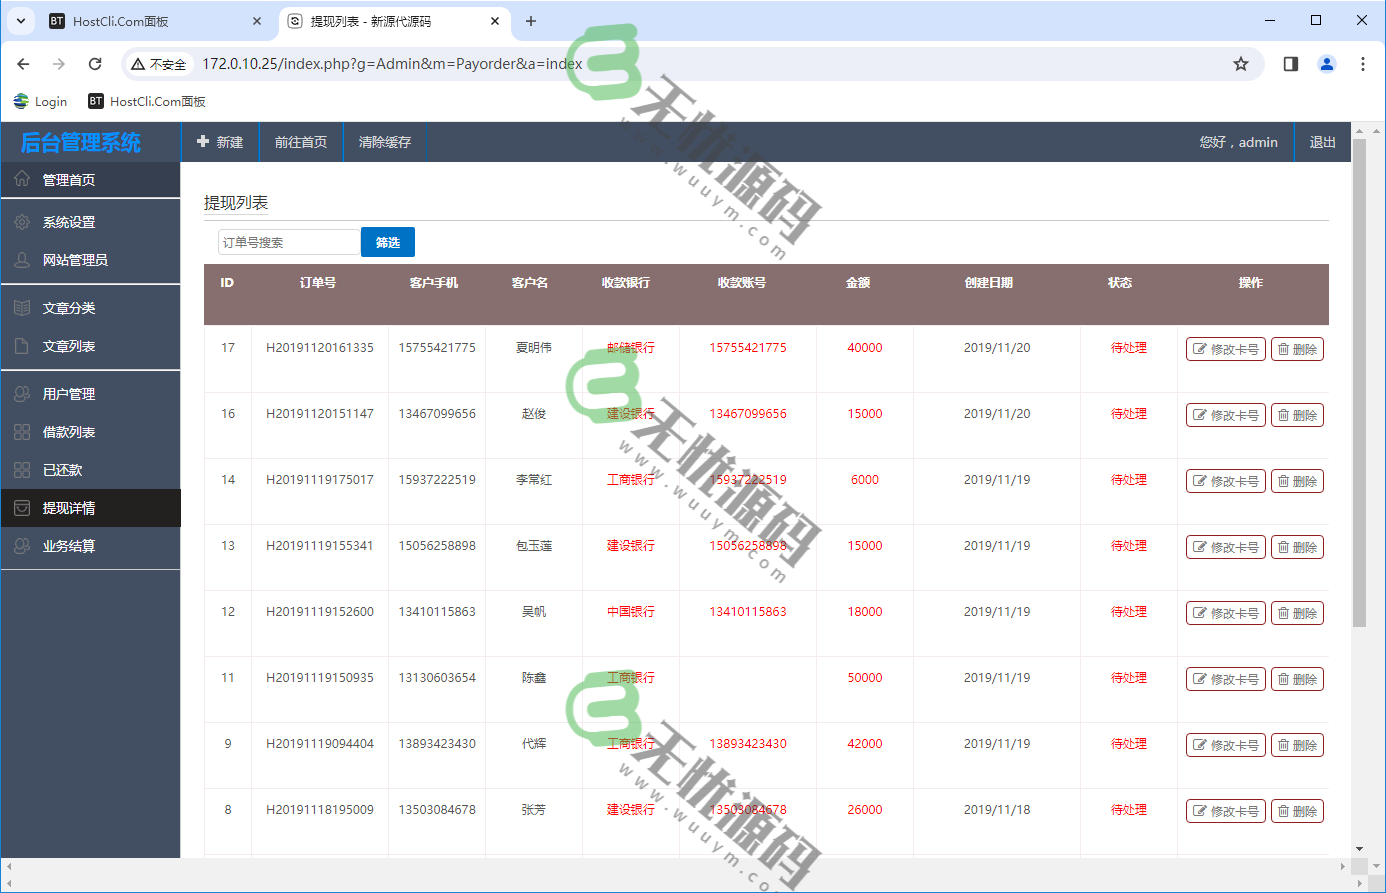Click the vertical page scrollbar thumb
The height and width of the screenshot is (893, 1386).
(1359, 380)
